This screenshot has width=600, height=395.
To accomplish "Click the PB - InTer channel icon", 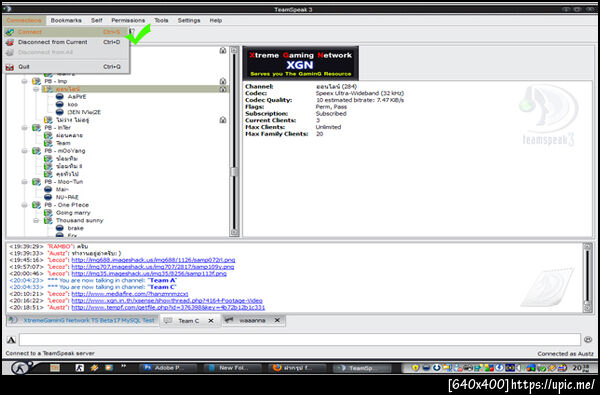I will (36, 127).
